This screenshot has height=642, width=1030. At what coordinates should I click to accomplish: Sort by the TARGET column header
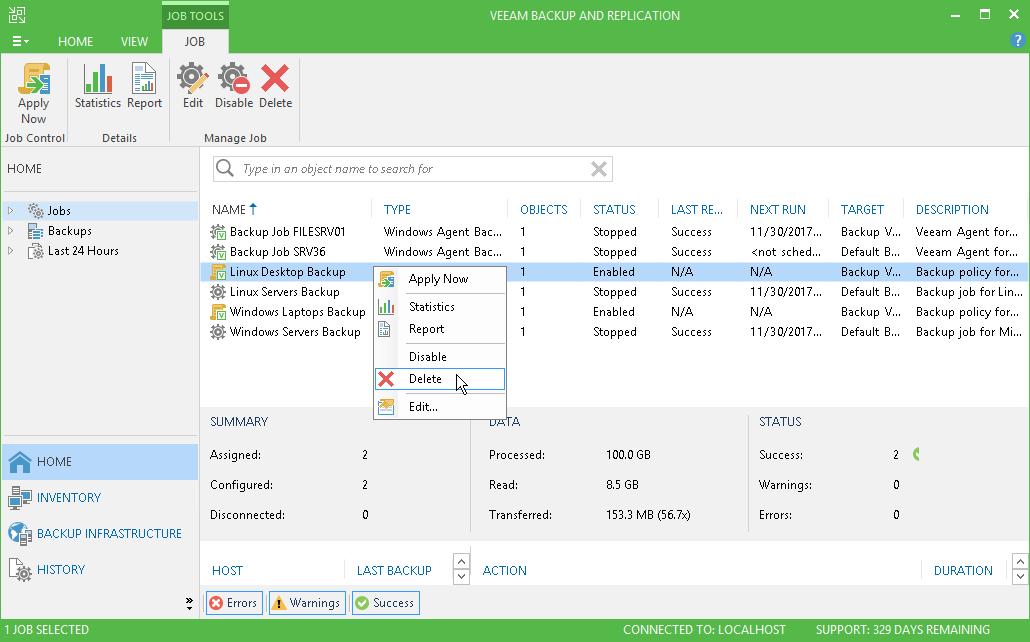point(862,209)
